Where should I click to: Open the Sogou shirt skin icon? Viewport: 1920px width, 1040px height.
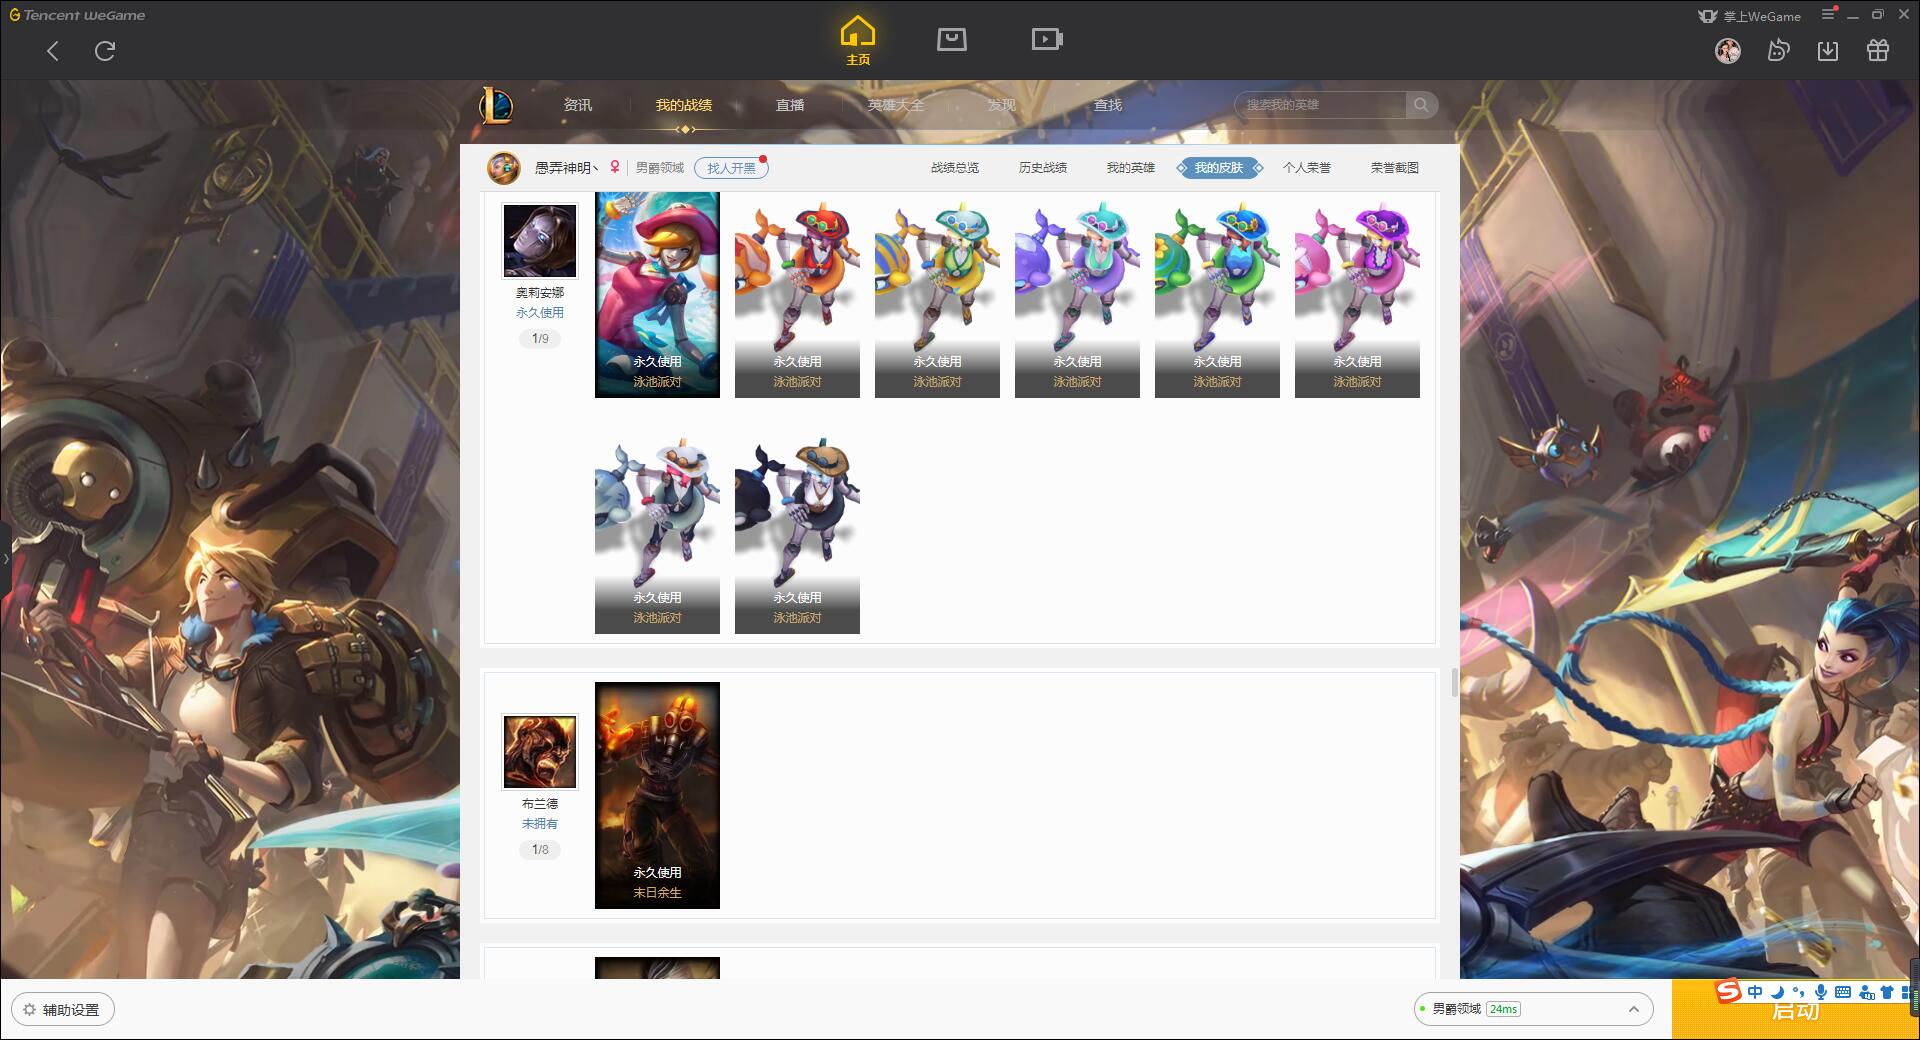tap(1887, 992)
